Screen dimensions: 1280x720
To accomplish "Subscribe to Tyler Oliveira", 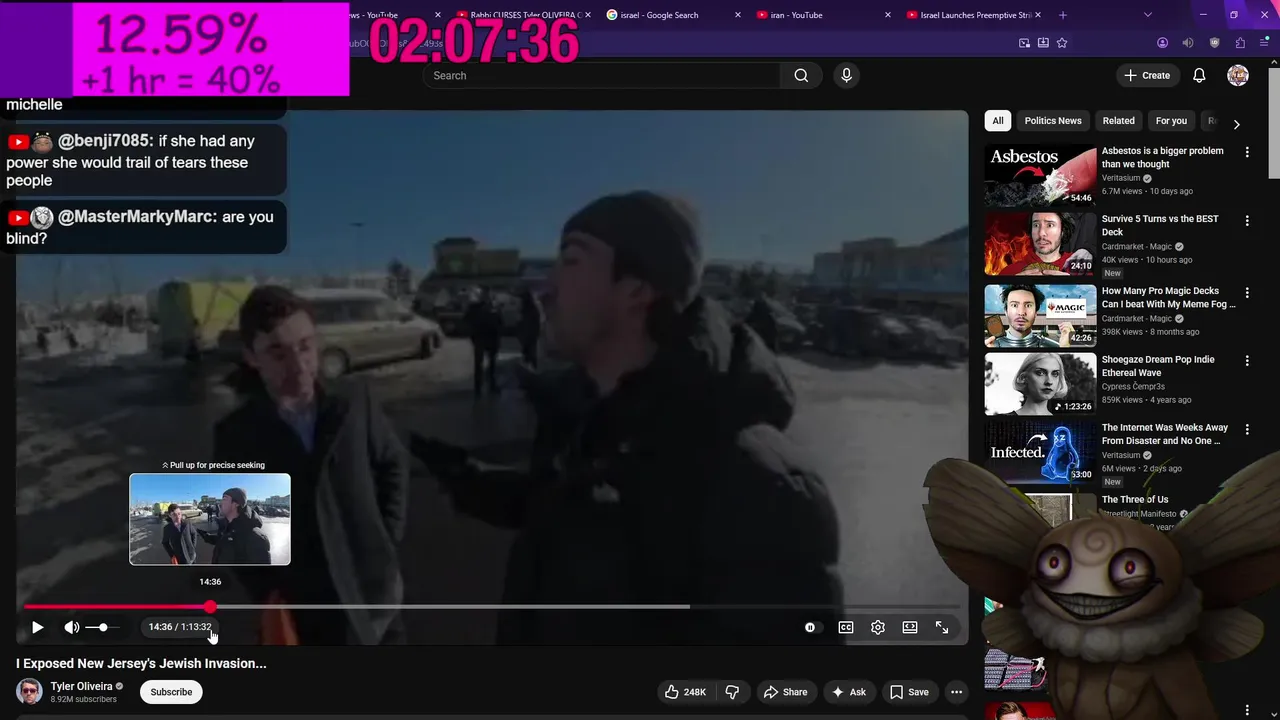I will tap(171, 692).
